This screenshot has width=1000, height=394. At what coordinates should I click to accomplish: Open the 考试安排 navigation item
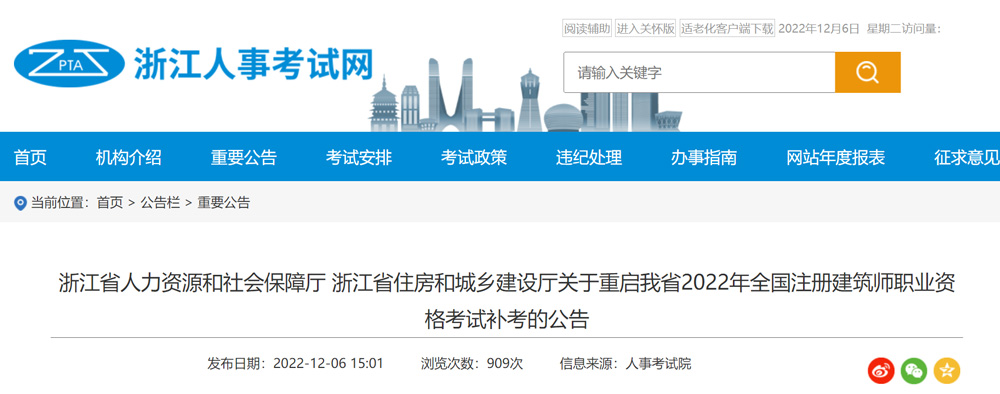pos(359,157)
